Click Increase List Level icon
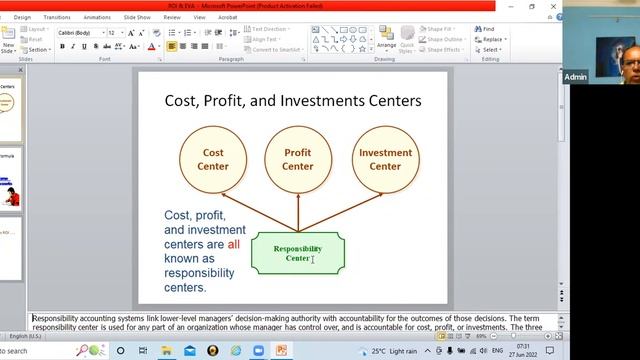Viewport: 640px width, 360px height. tap(219, 33)
